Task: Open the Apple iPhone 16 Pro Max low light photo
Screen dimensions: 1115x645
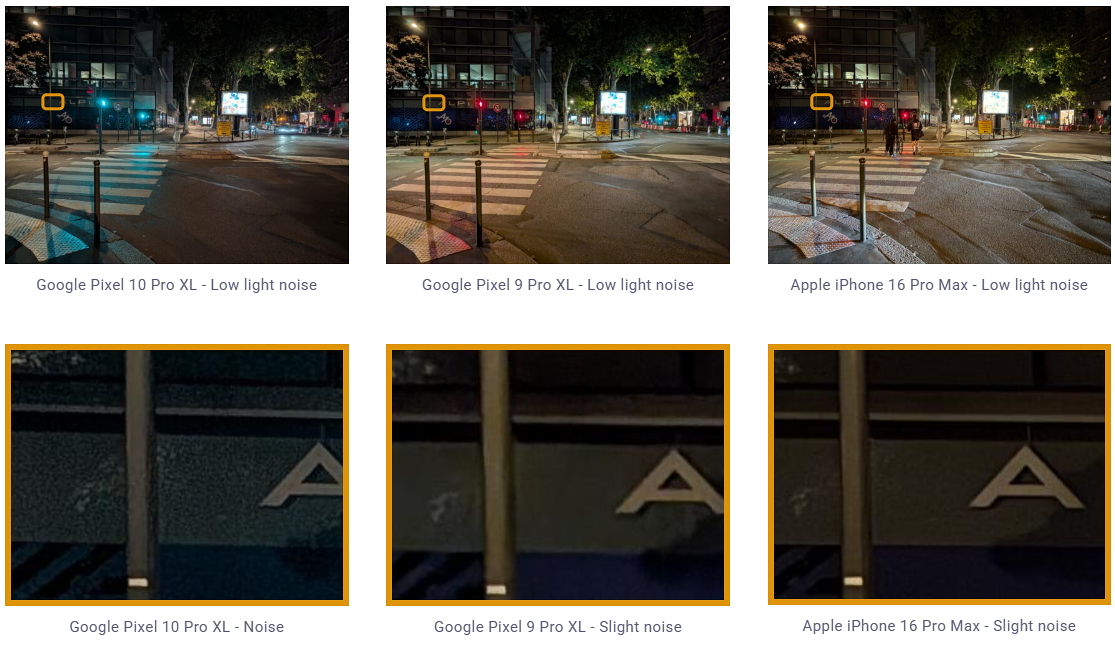Action: (x=939, y=135)
